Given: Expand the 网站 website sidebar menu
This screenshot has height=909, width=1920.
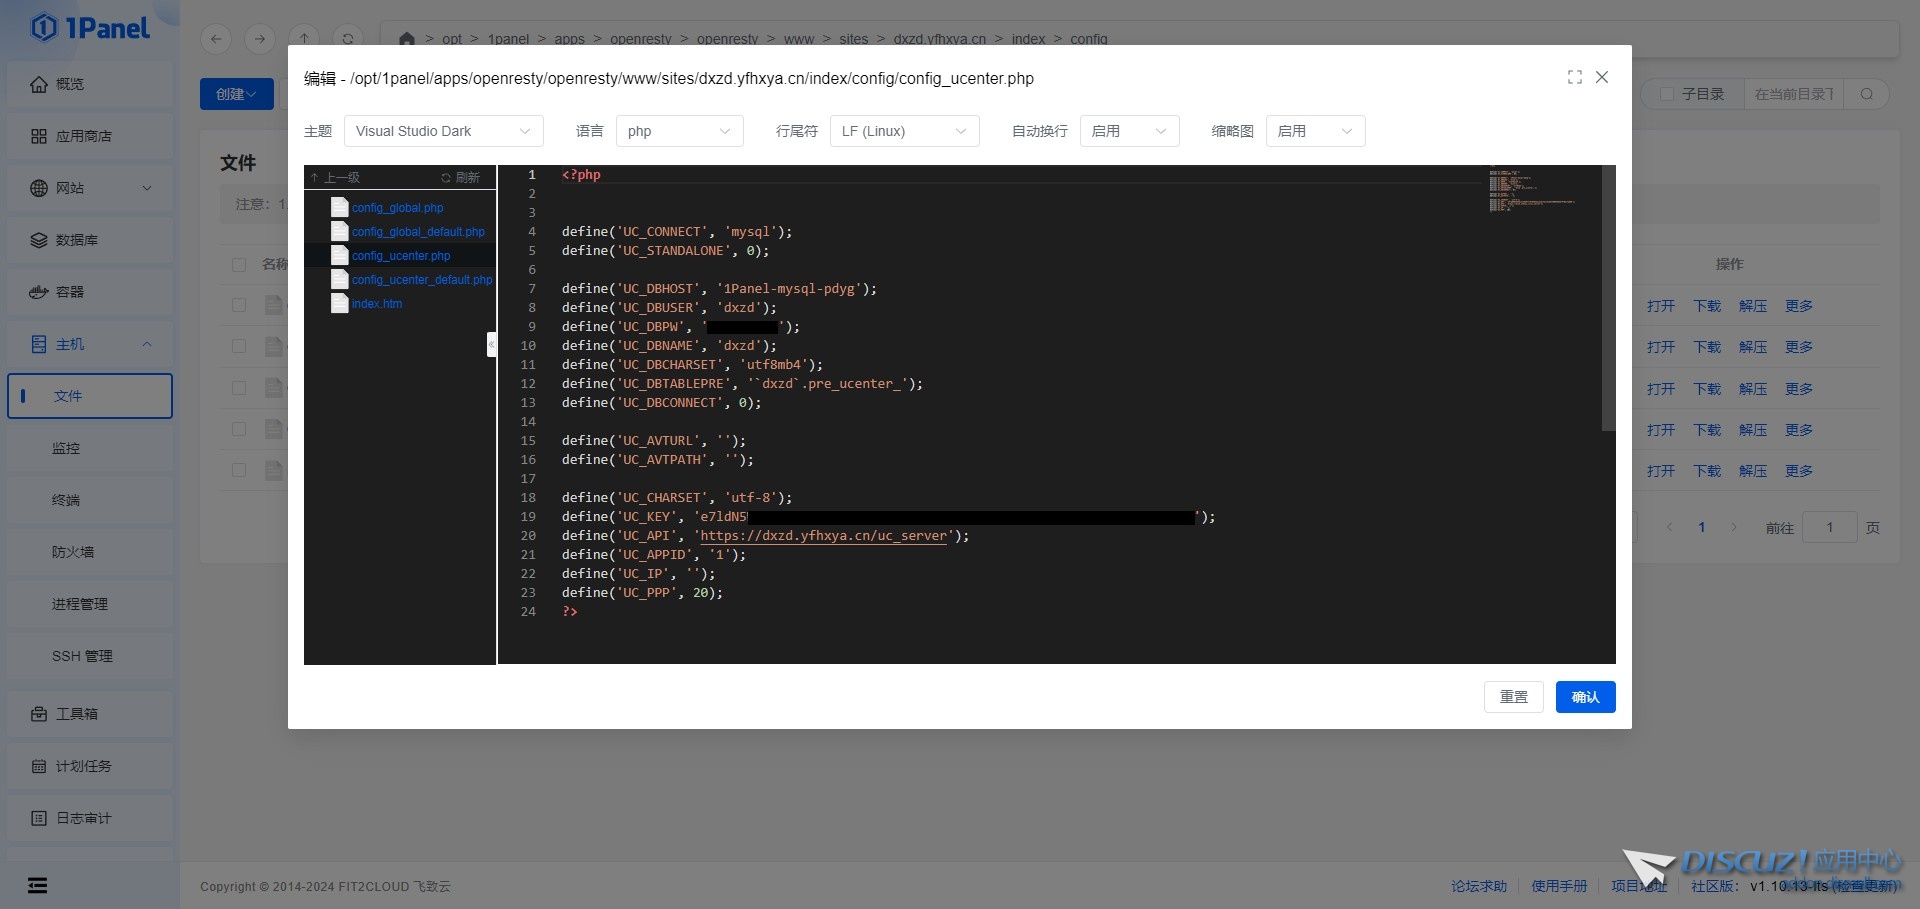Looking at the screenshot, I should point(90,188).
